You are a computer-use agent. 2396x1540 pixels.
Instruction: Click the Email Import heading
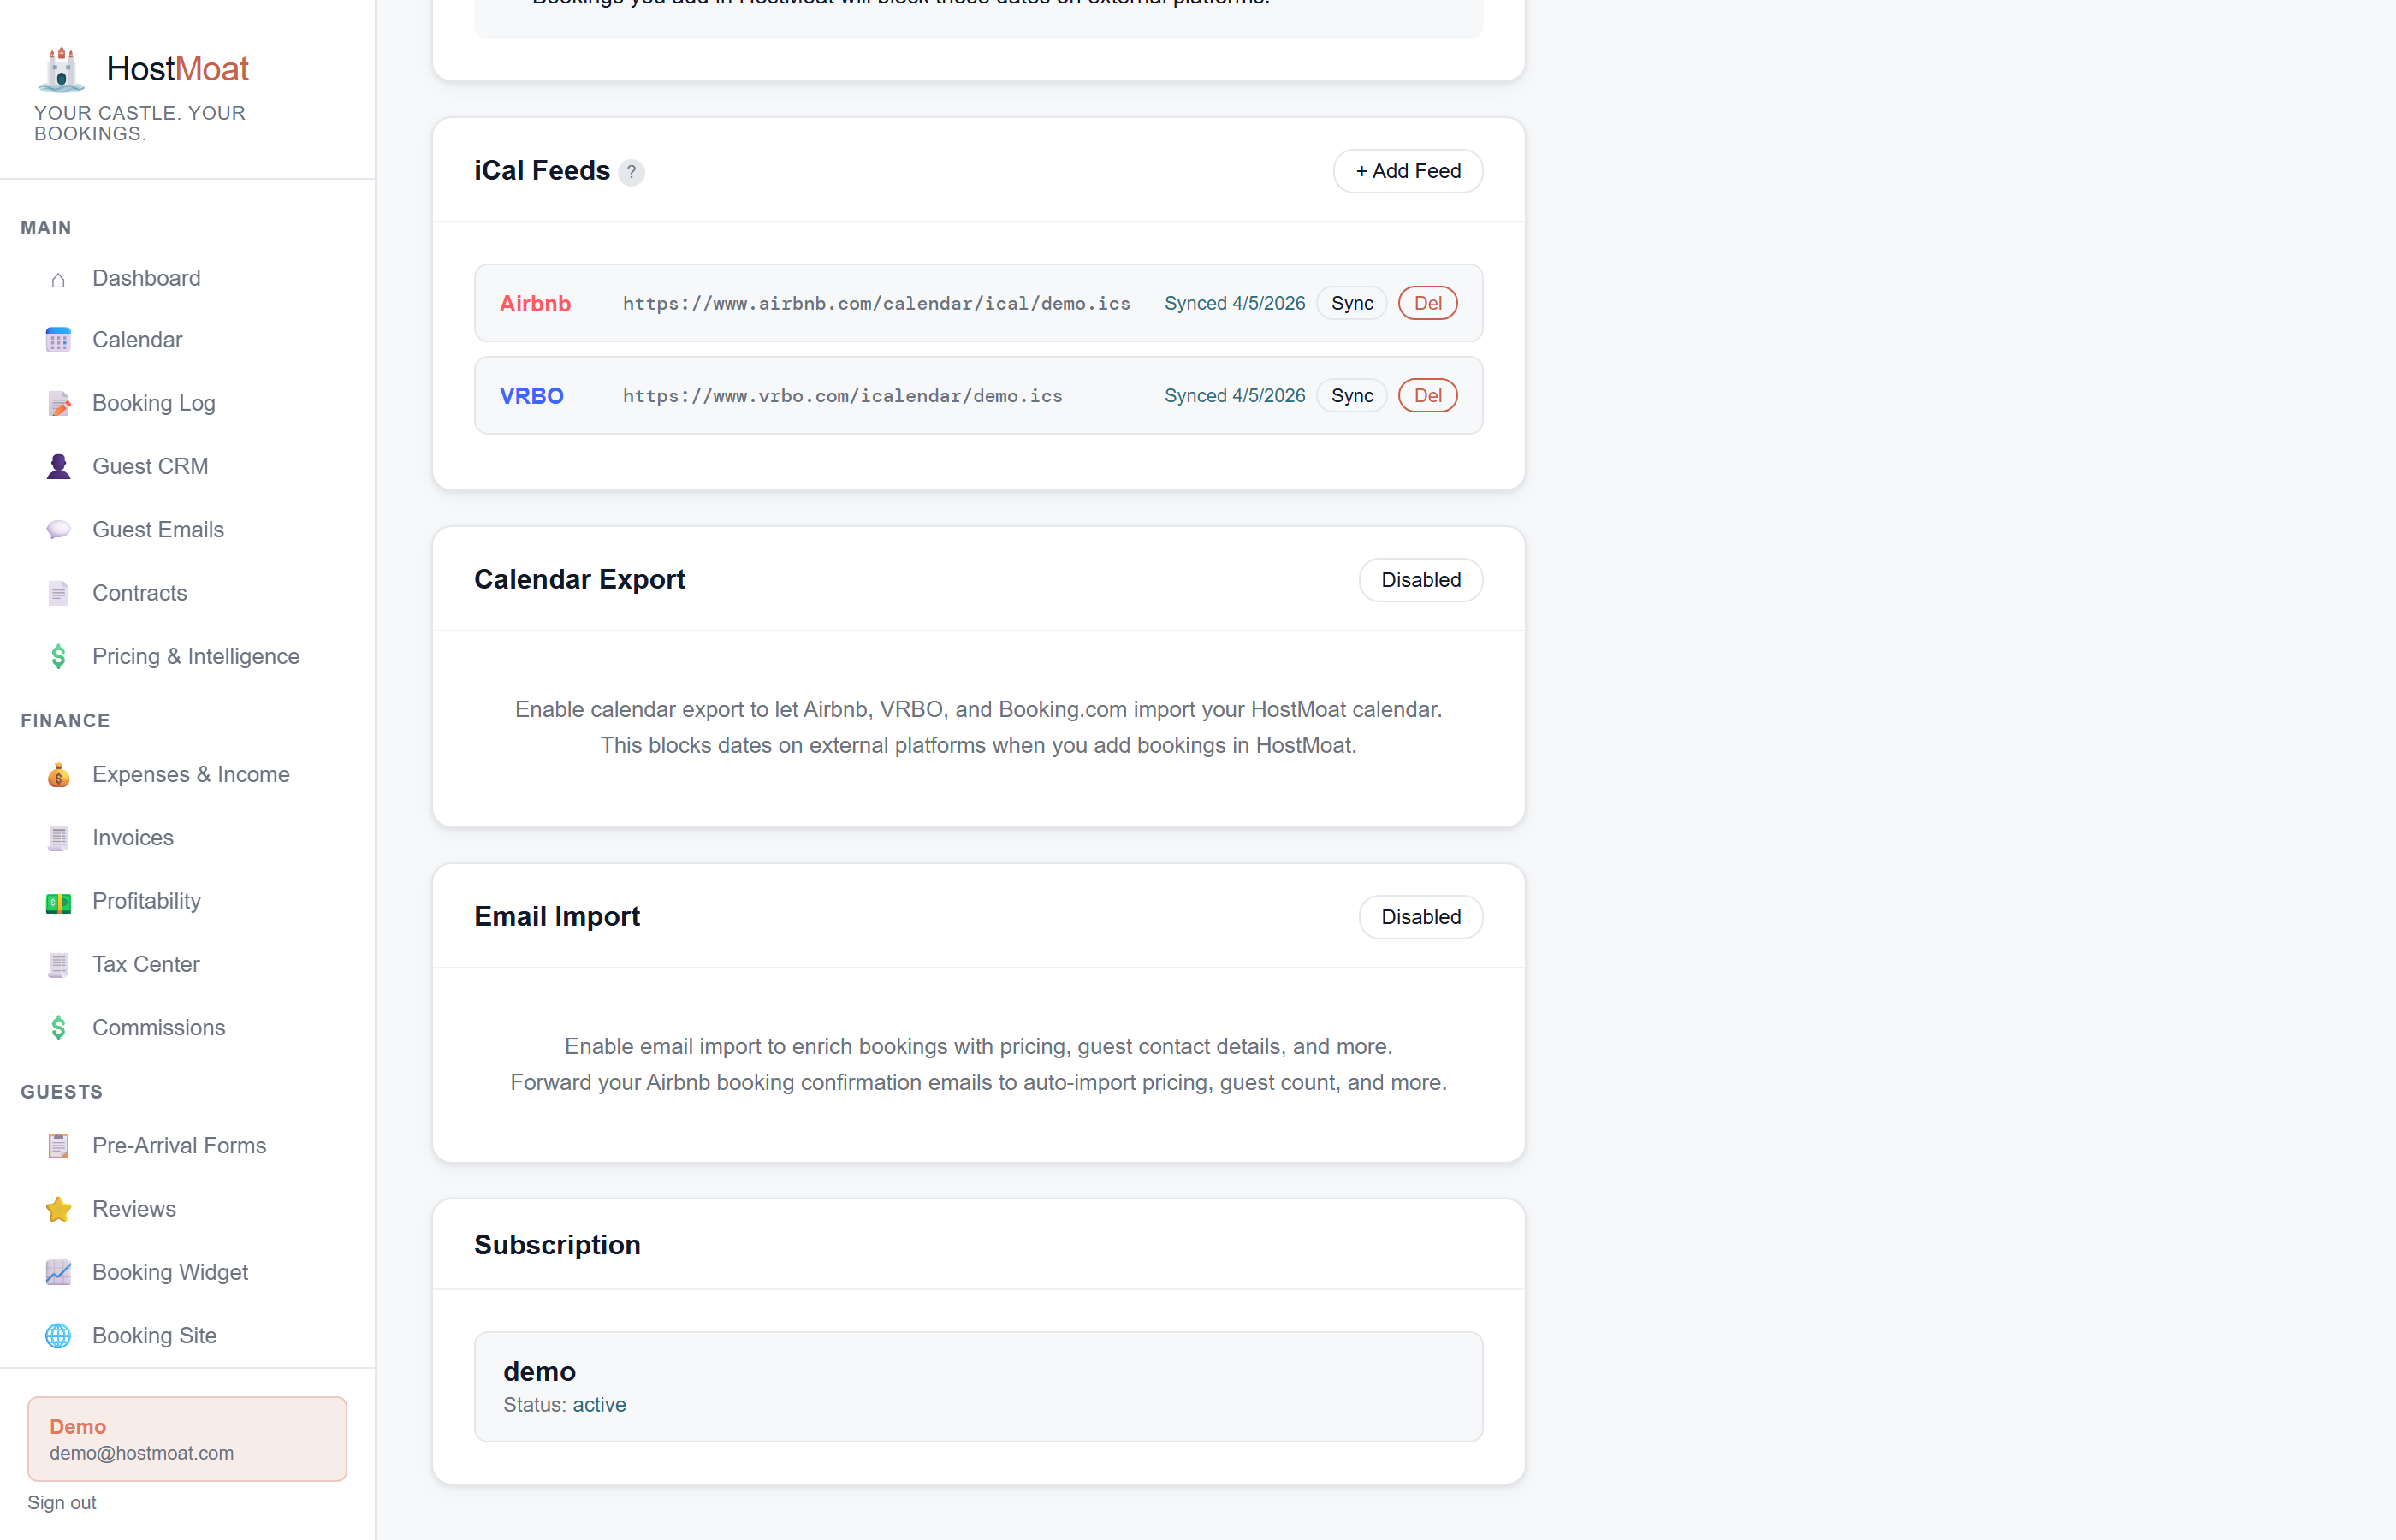pyautogui.click(x=557, y=917)
